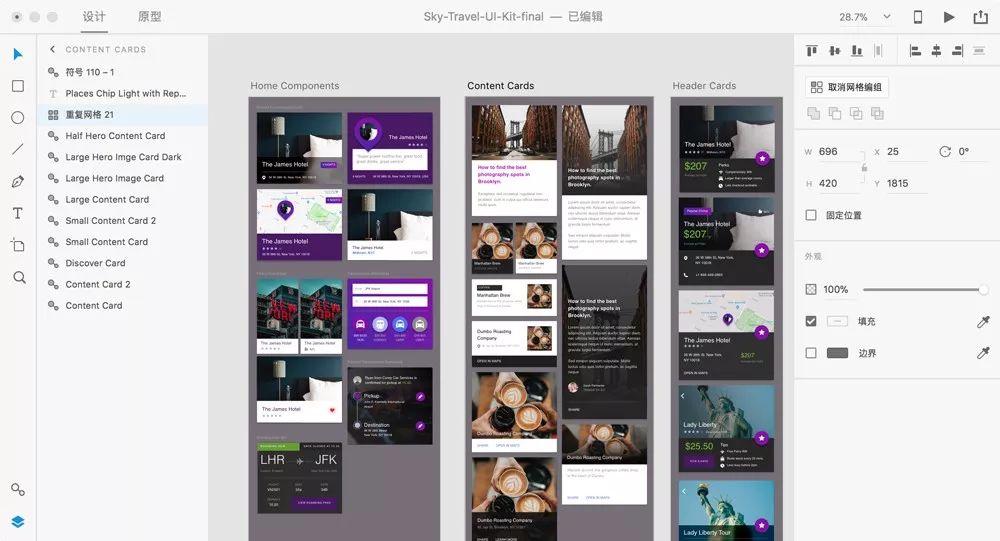1000x541 pixels.
Task: Select the Text tool
Action: [18, 213]
